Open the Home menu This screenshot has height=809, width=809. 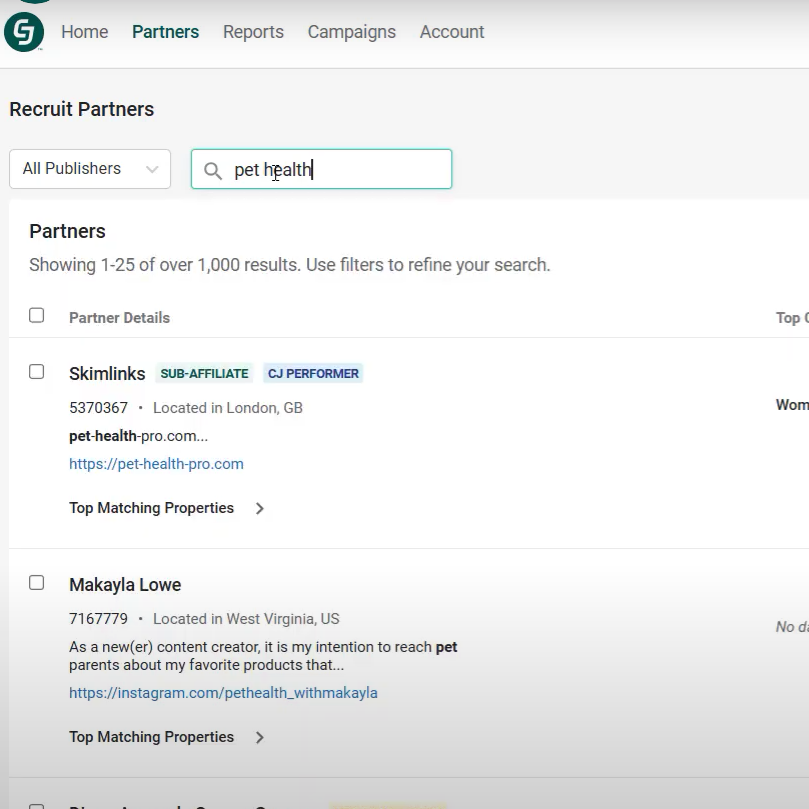[x=84, y=32]
